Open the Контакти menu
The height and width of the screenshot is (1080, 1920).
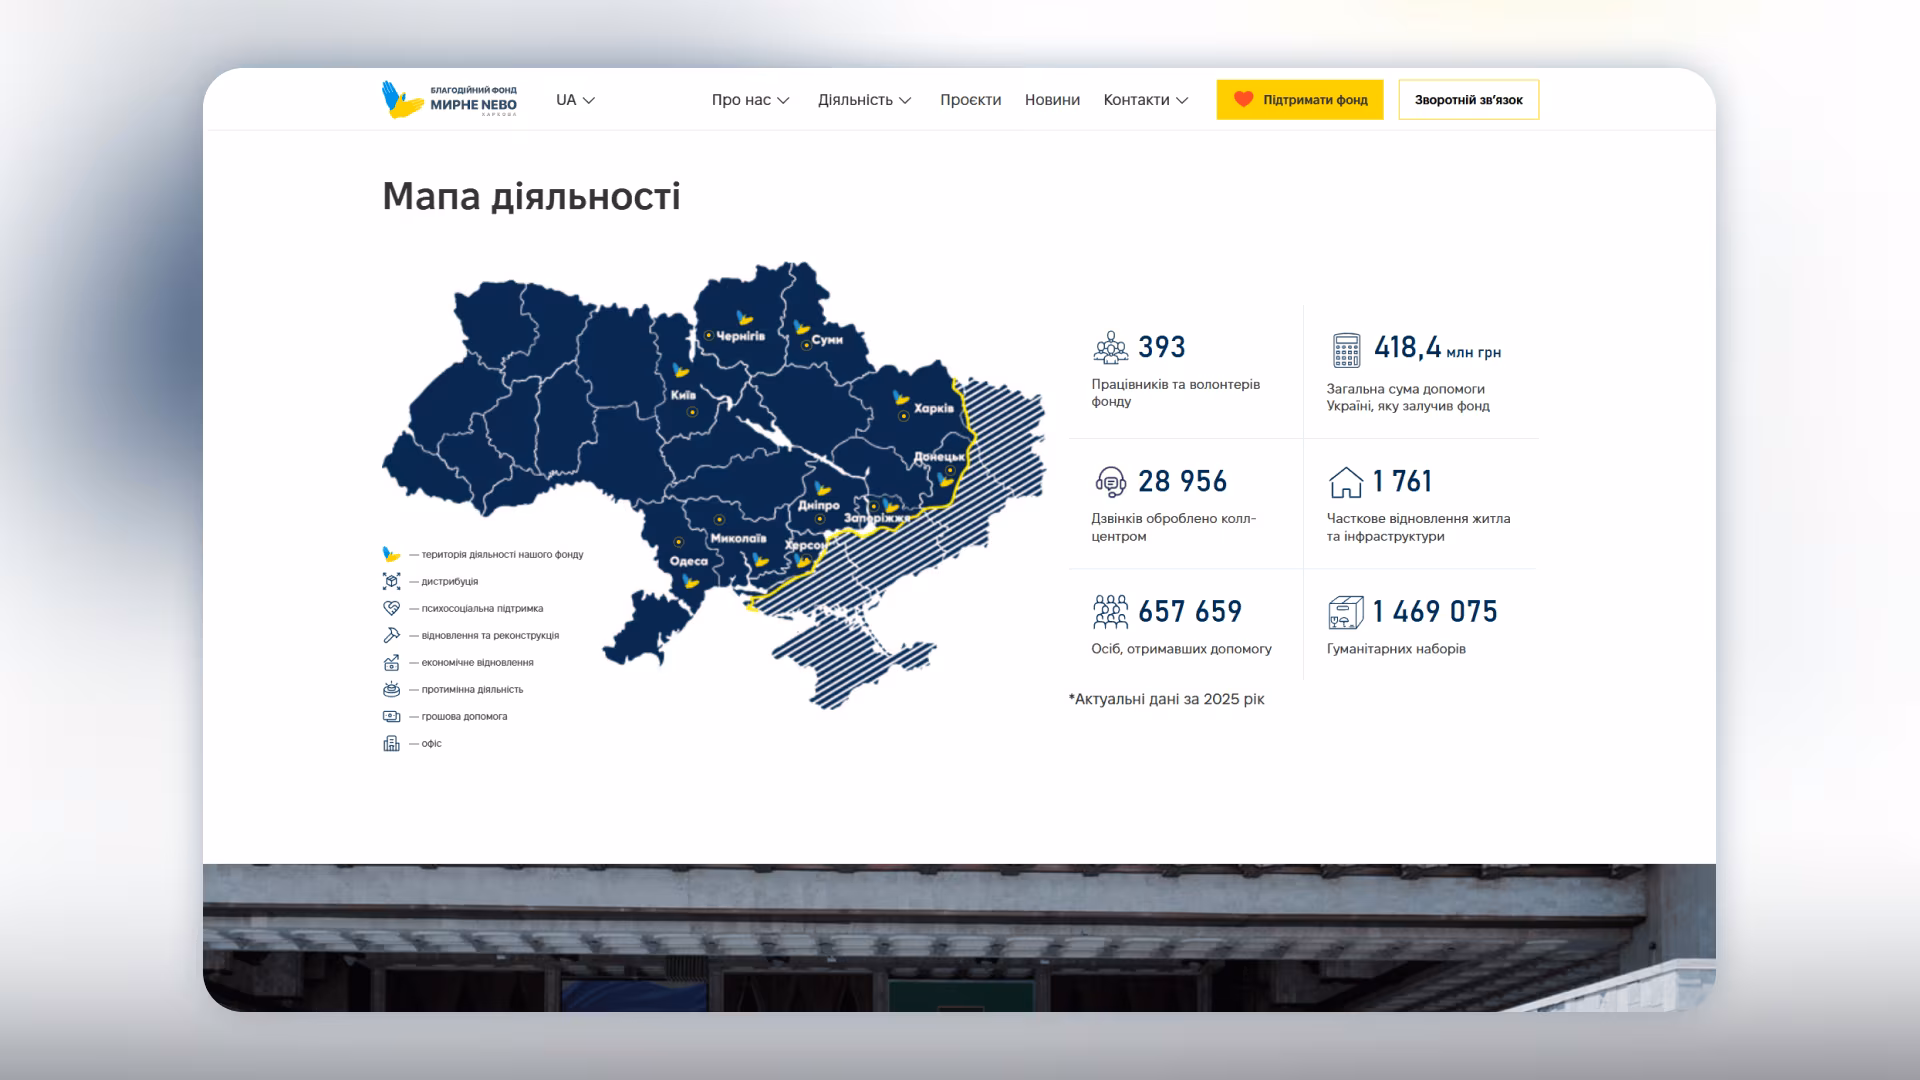coord(1144,100)
